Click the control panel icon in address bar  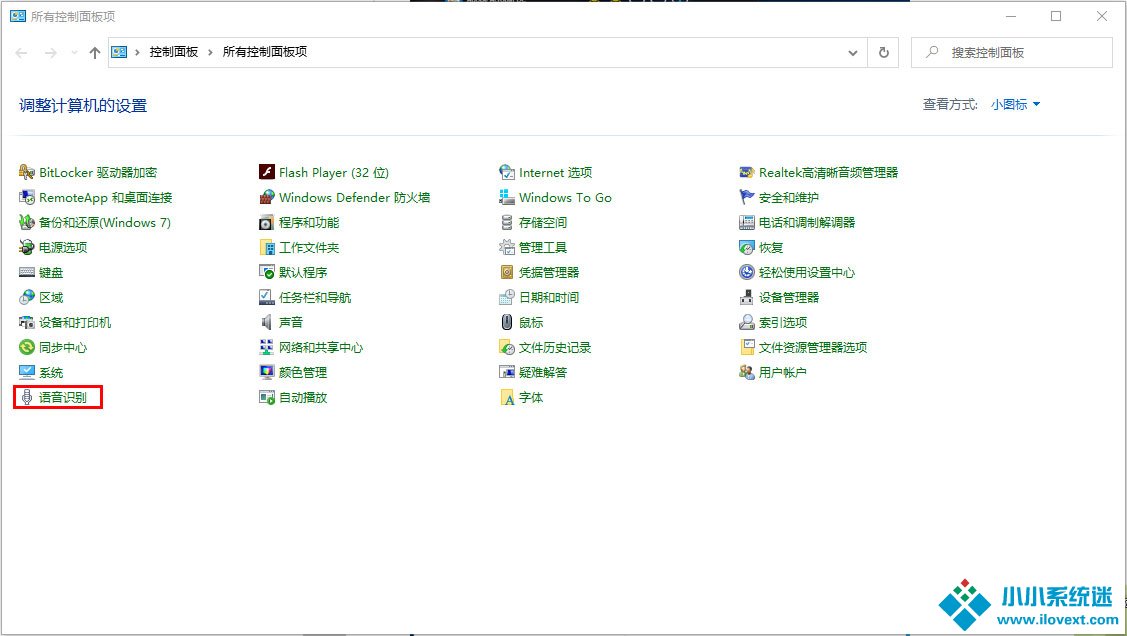(119, 52)
